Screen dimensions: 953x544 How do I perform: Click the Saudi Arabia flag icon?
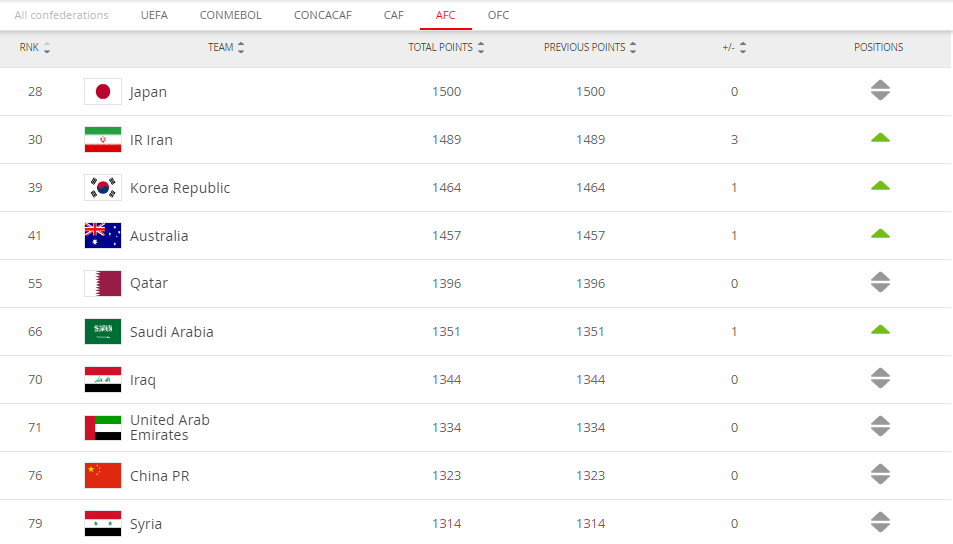(x=103, y=332)
